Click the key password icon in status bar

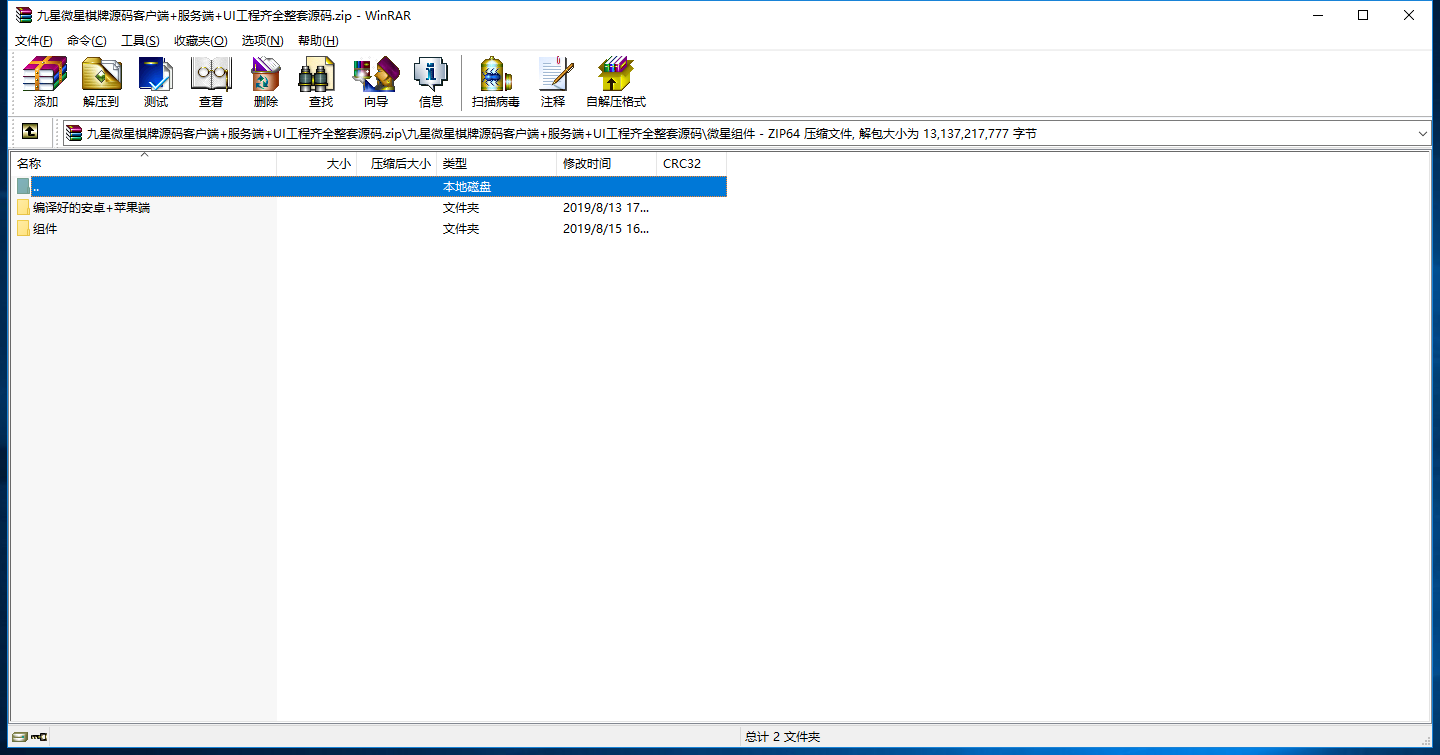coord(39,737)
